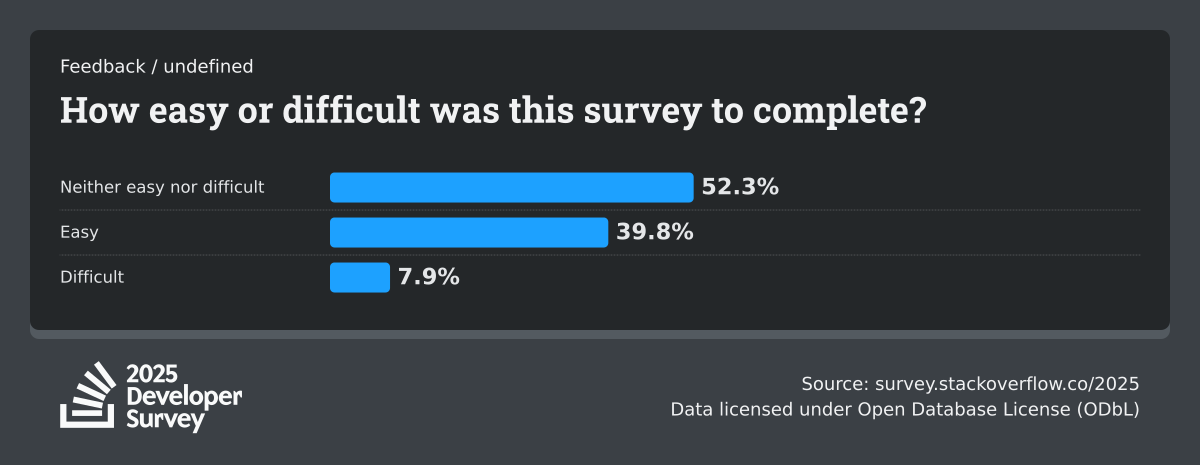Click the "Difficult" row label

click(92, 277)
